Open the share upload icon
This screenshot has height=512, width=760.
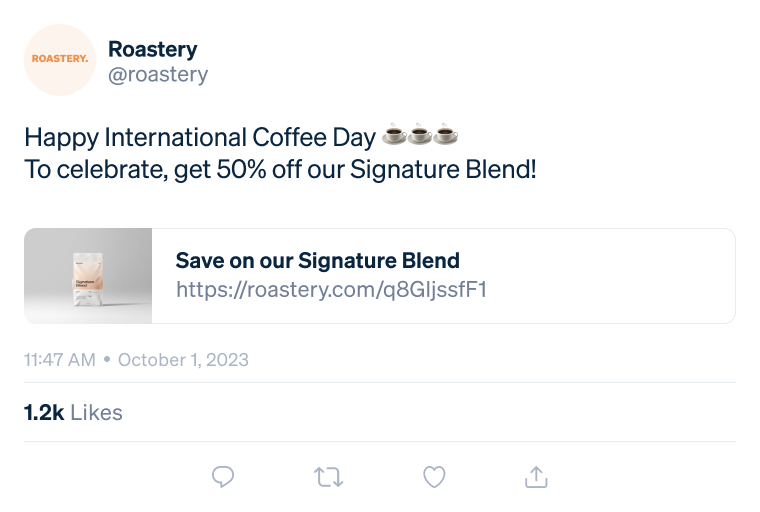pos(536,477)
